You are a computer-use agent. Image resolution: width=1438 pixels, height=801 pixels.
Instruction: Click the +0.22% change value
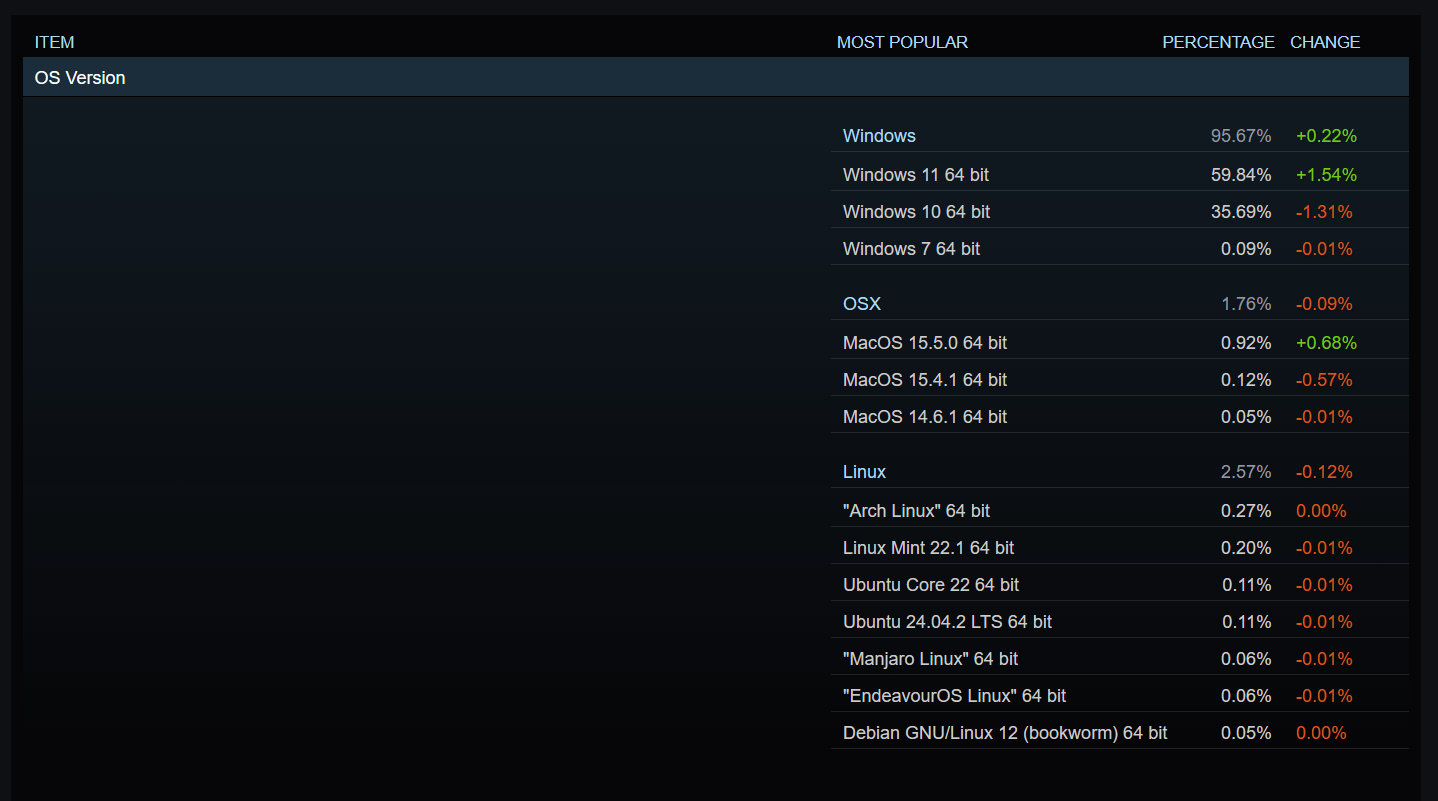tap(1326, 136)
